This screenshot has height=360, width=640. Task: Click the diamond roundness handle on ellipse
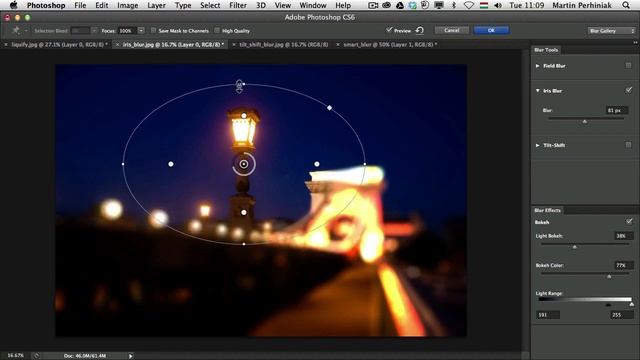tap(329, 108)
